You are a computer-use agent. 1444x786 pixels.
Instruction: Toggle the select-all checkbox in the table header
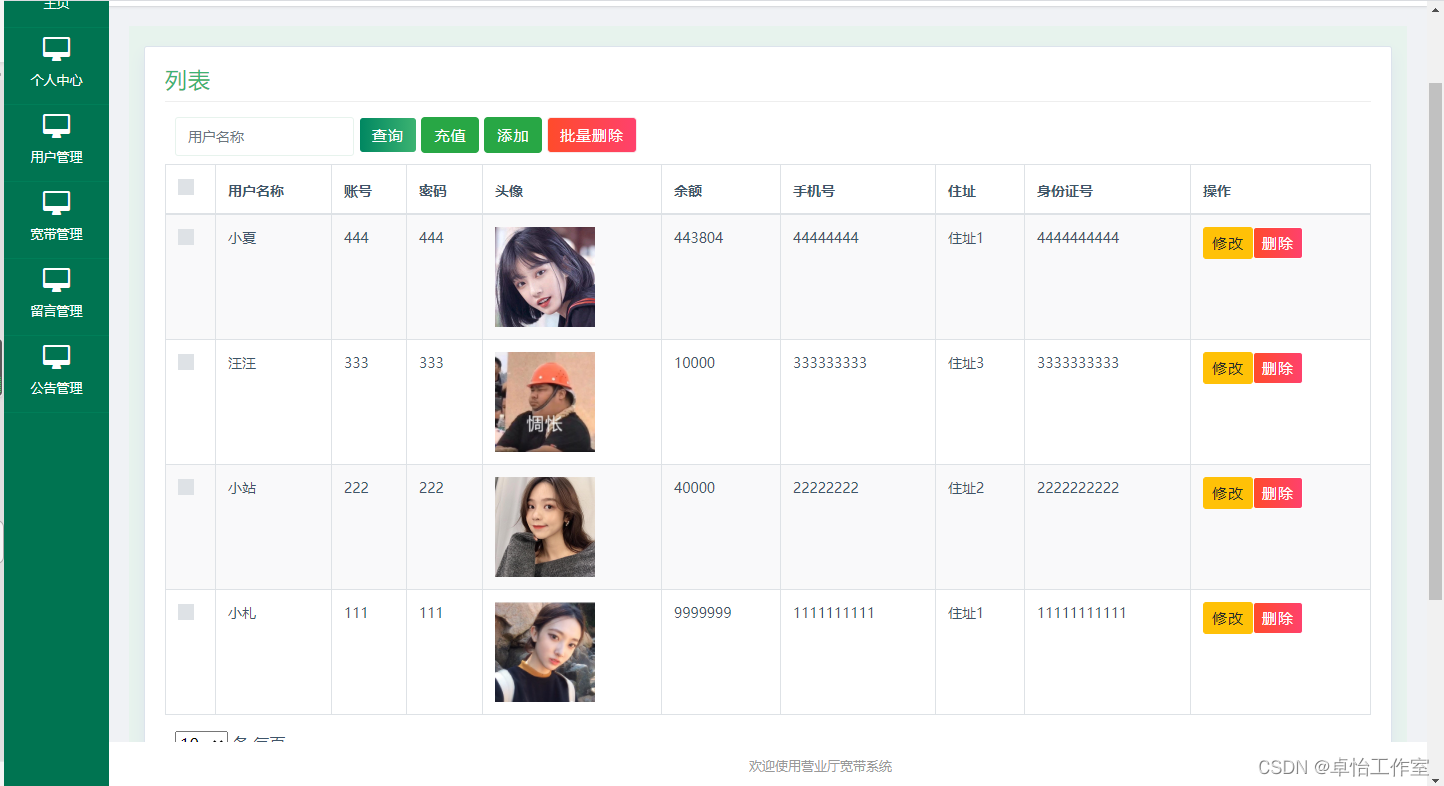186,188
